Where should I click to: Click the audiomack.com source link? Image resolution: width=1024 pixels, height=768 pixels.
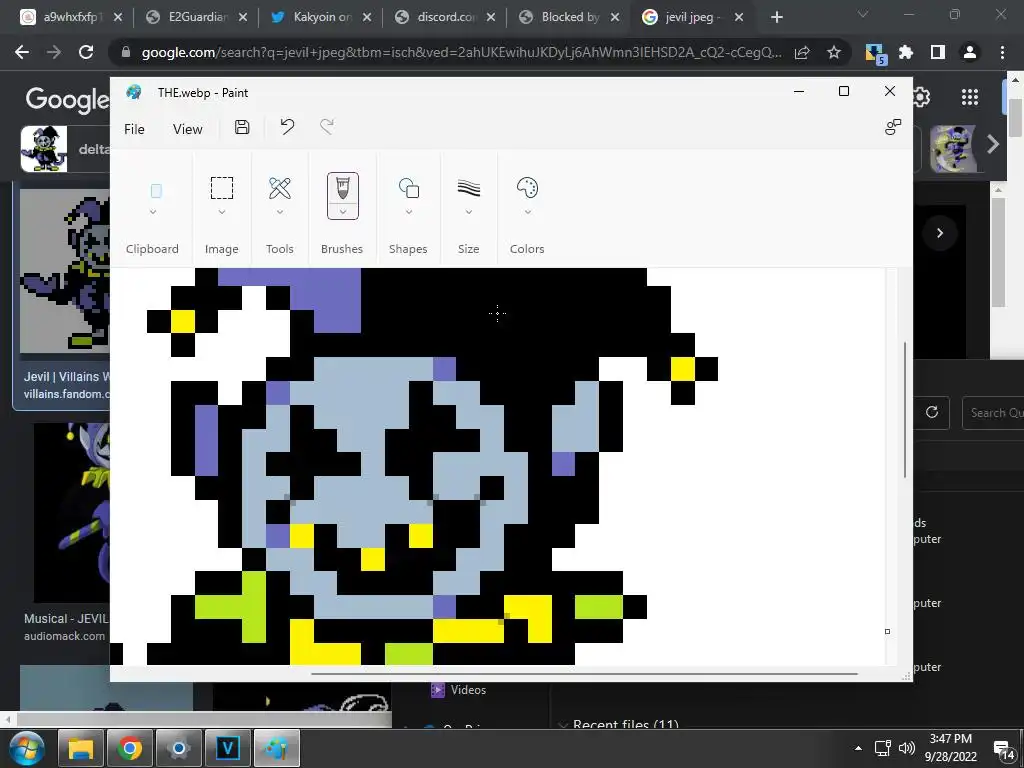pos(64,635)
